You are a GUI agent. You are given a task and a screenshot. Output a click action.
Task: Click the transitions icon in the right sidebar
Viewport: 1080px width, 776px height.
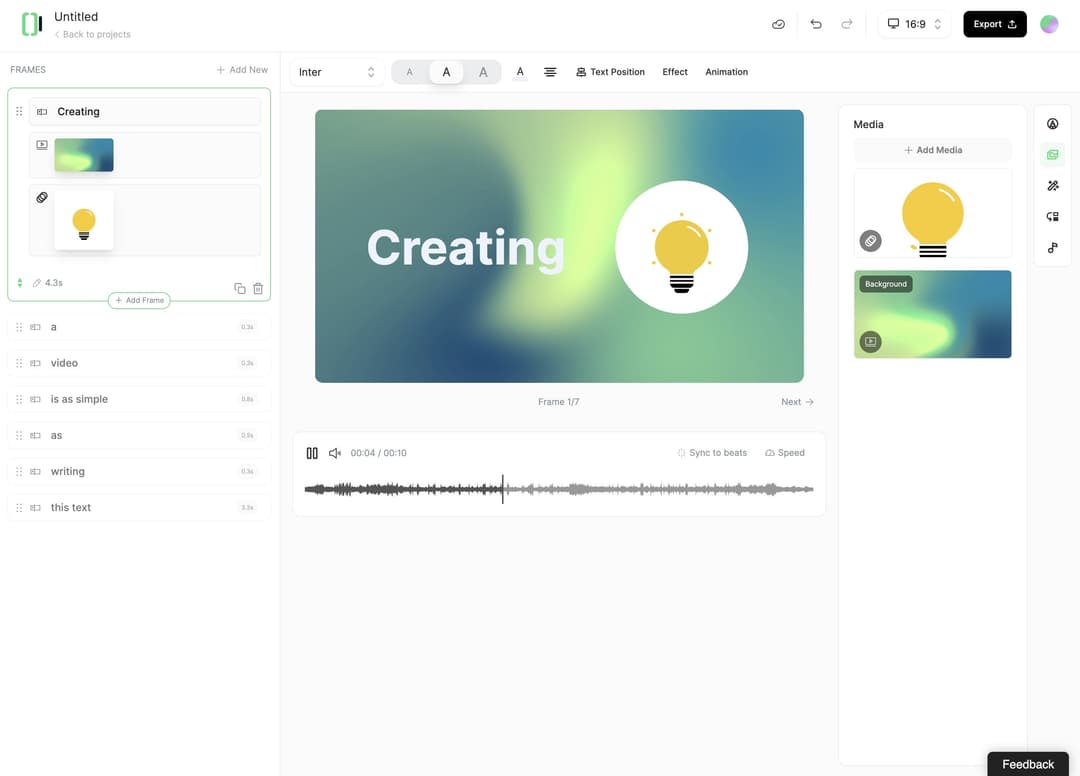(1052, 216)
